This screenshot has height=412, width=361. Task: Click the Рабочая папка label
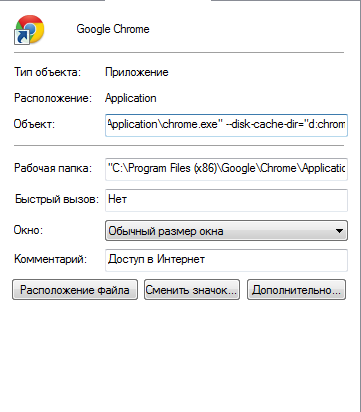(53, 168)
